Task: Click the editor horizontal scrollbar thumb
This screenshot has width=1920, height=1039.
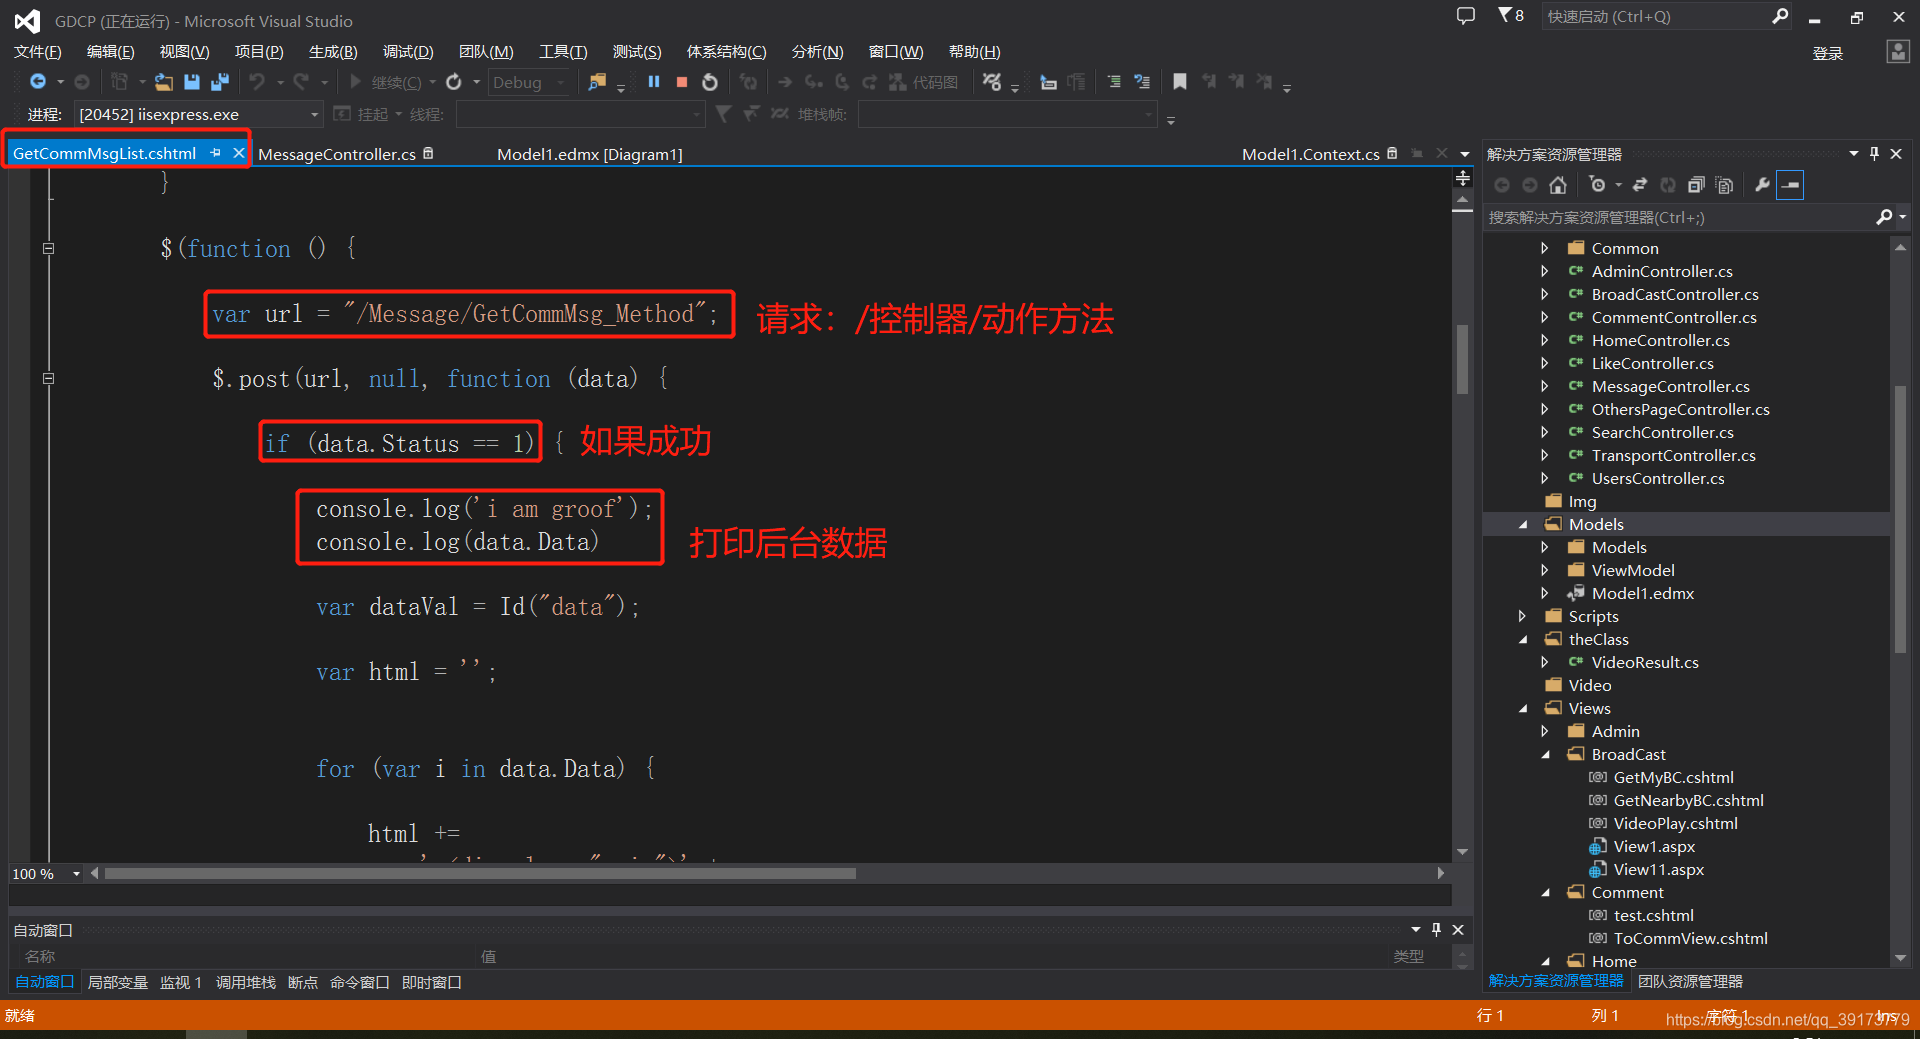Action: click(480, 874)
